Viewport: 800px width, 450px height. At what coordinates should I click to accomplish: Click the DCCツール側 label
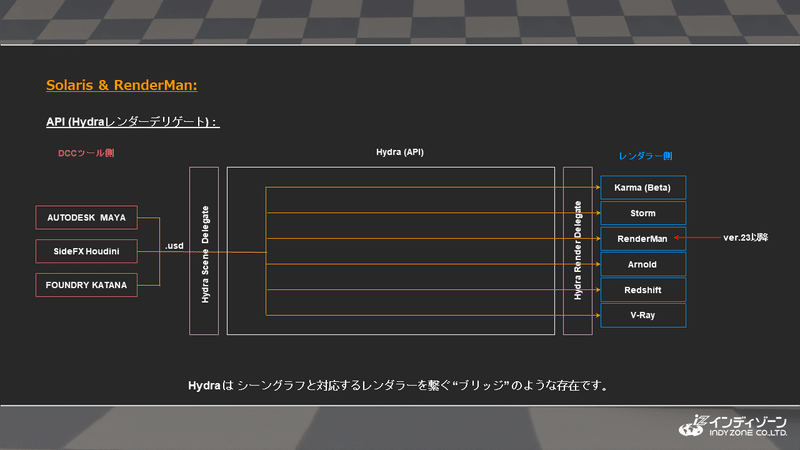[x=86, y=153]
